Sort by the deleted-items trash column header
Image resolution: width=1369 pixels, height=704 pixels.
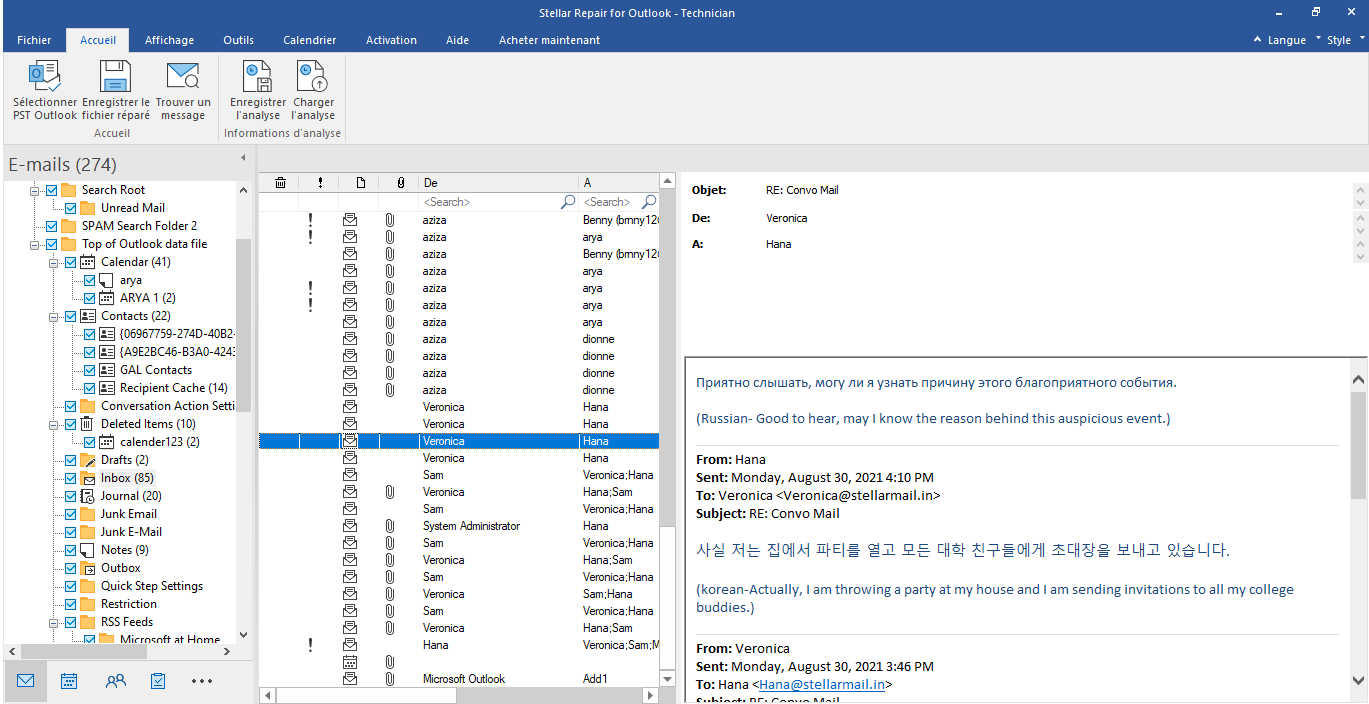[x=280, y=183]
